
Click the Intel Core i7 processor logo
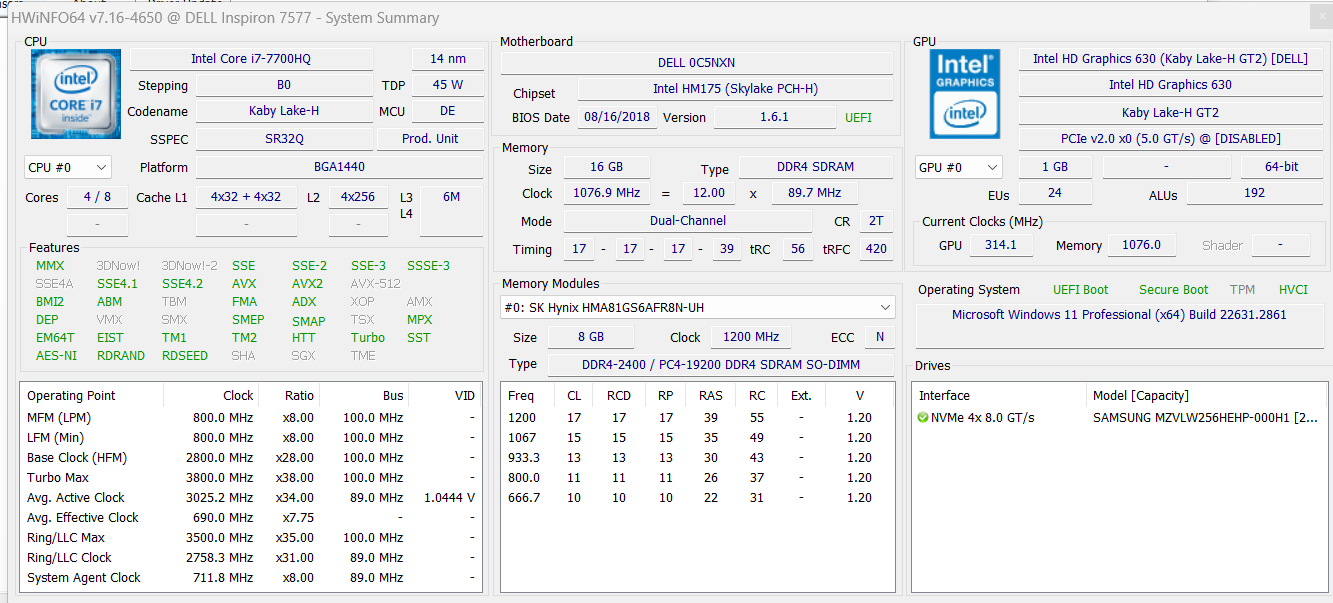(76, 93)
